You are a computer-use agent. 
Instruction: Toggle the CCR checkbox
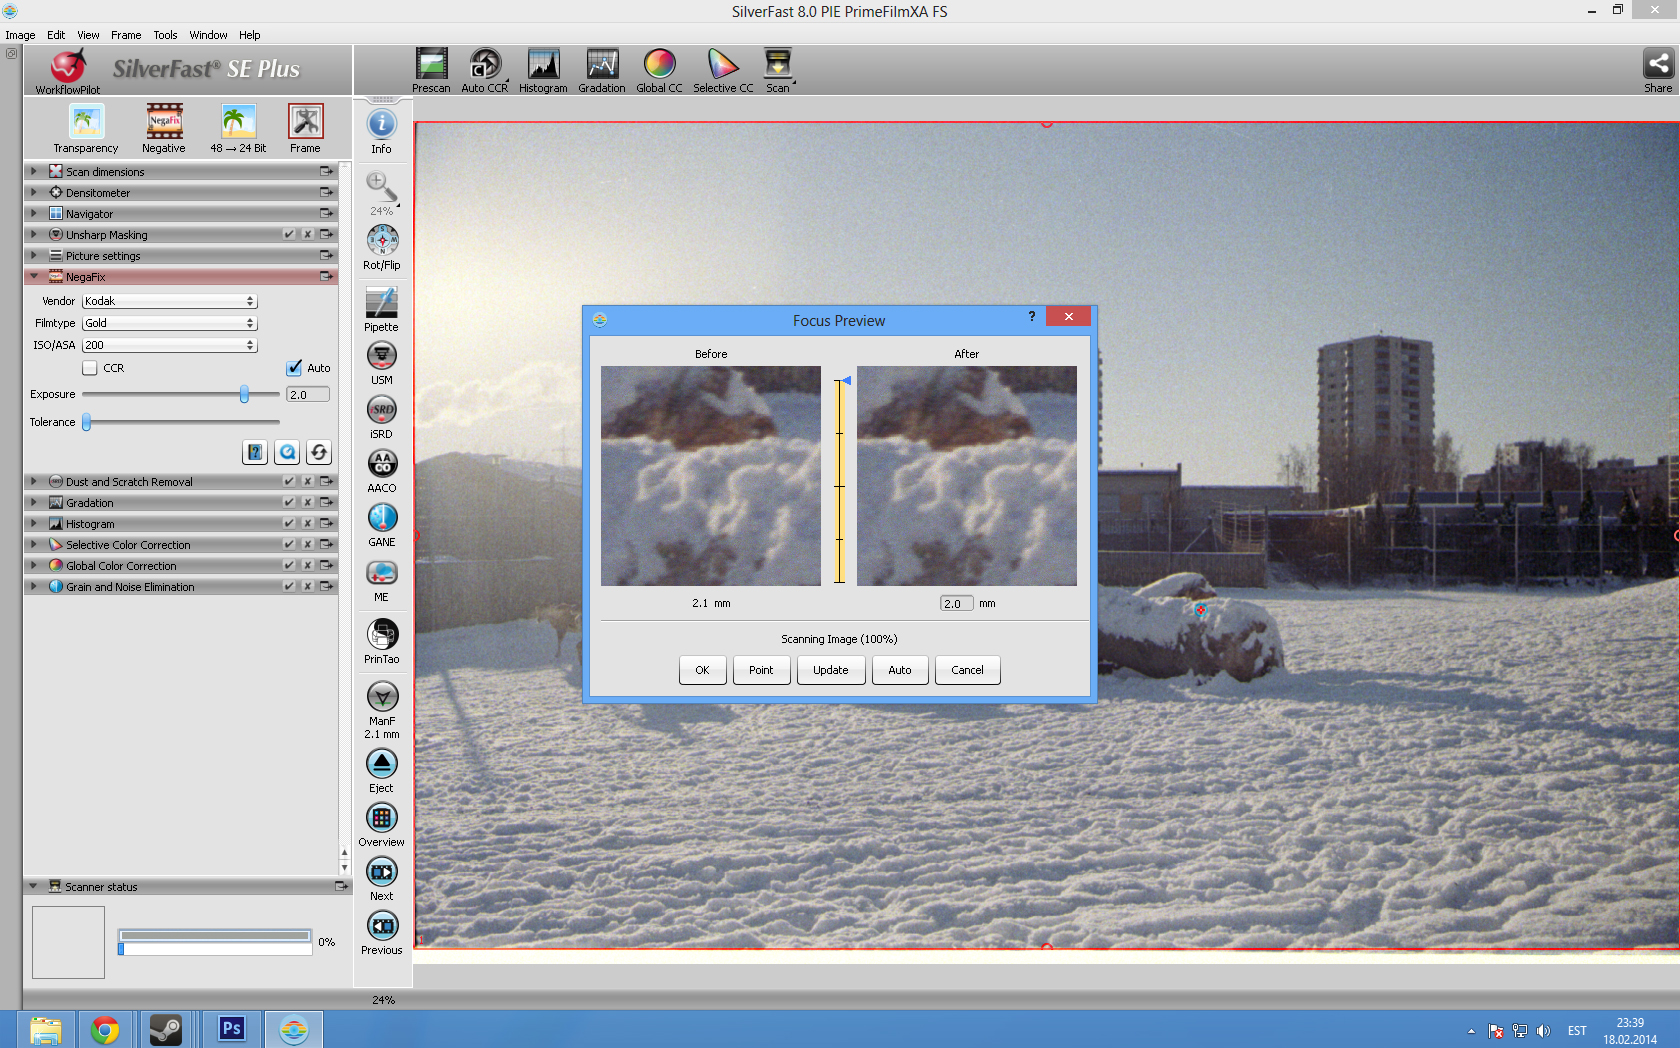[x=90, y=368]
